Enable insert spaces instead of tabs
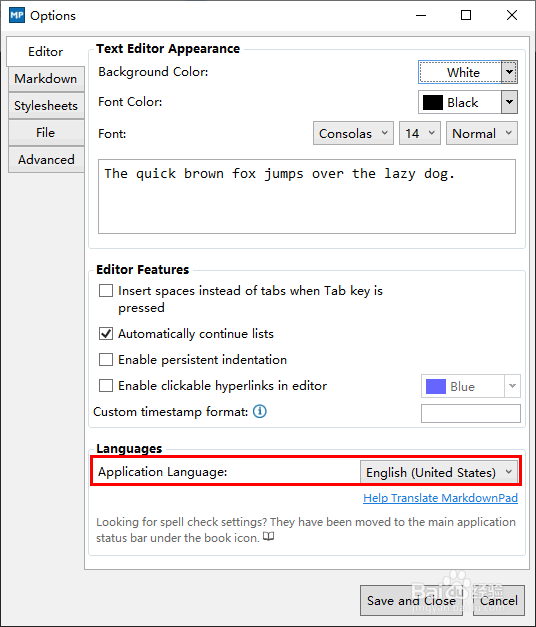The width and height of the screenshot is (536, 627). coord(106,290)
